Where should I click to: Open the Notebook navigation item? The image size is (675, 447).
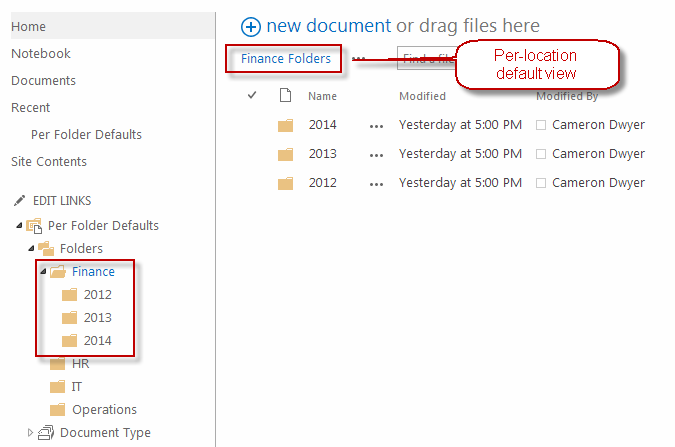click(x=41, y=53)
